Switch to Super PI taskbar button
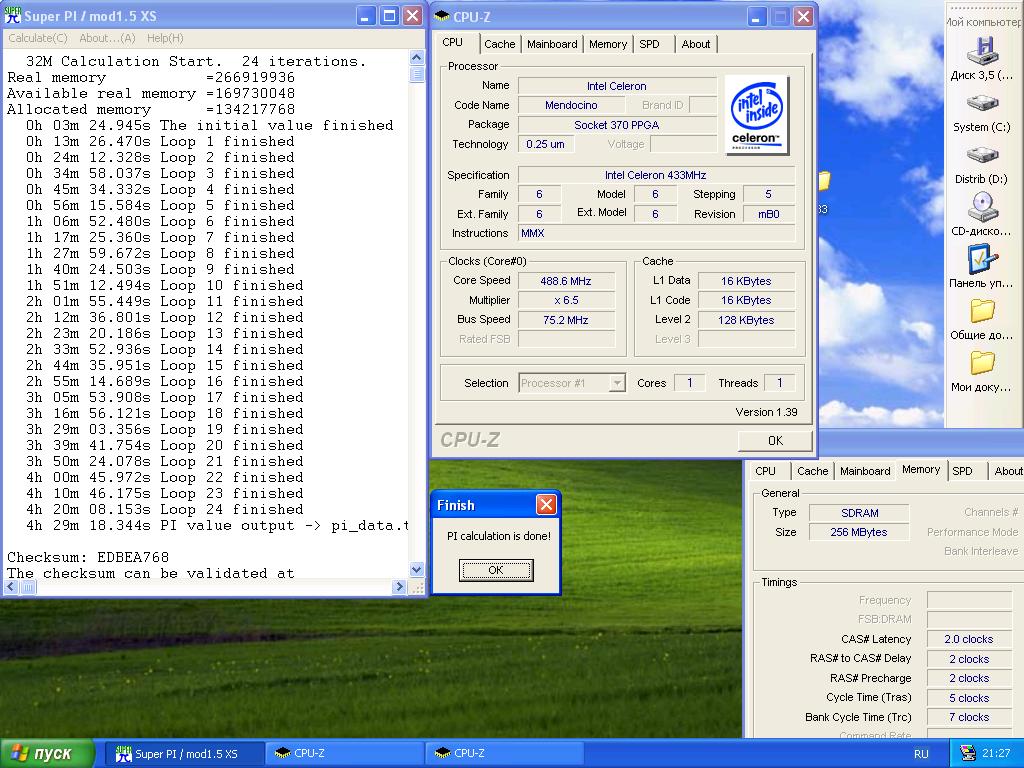Screen dimensions: 1024x768 183,754
